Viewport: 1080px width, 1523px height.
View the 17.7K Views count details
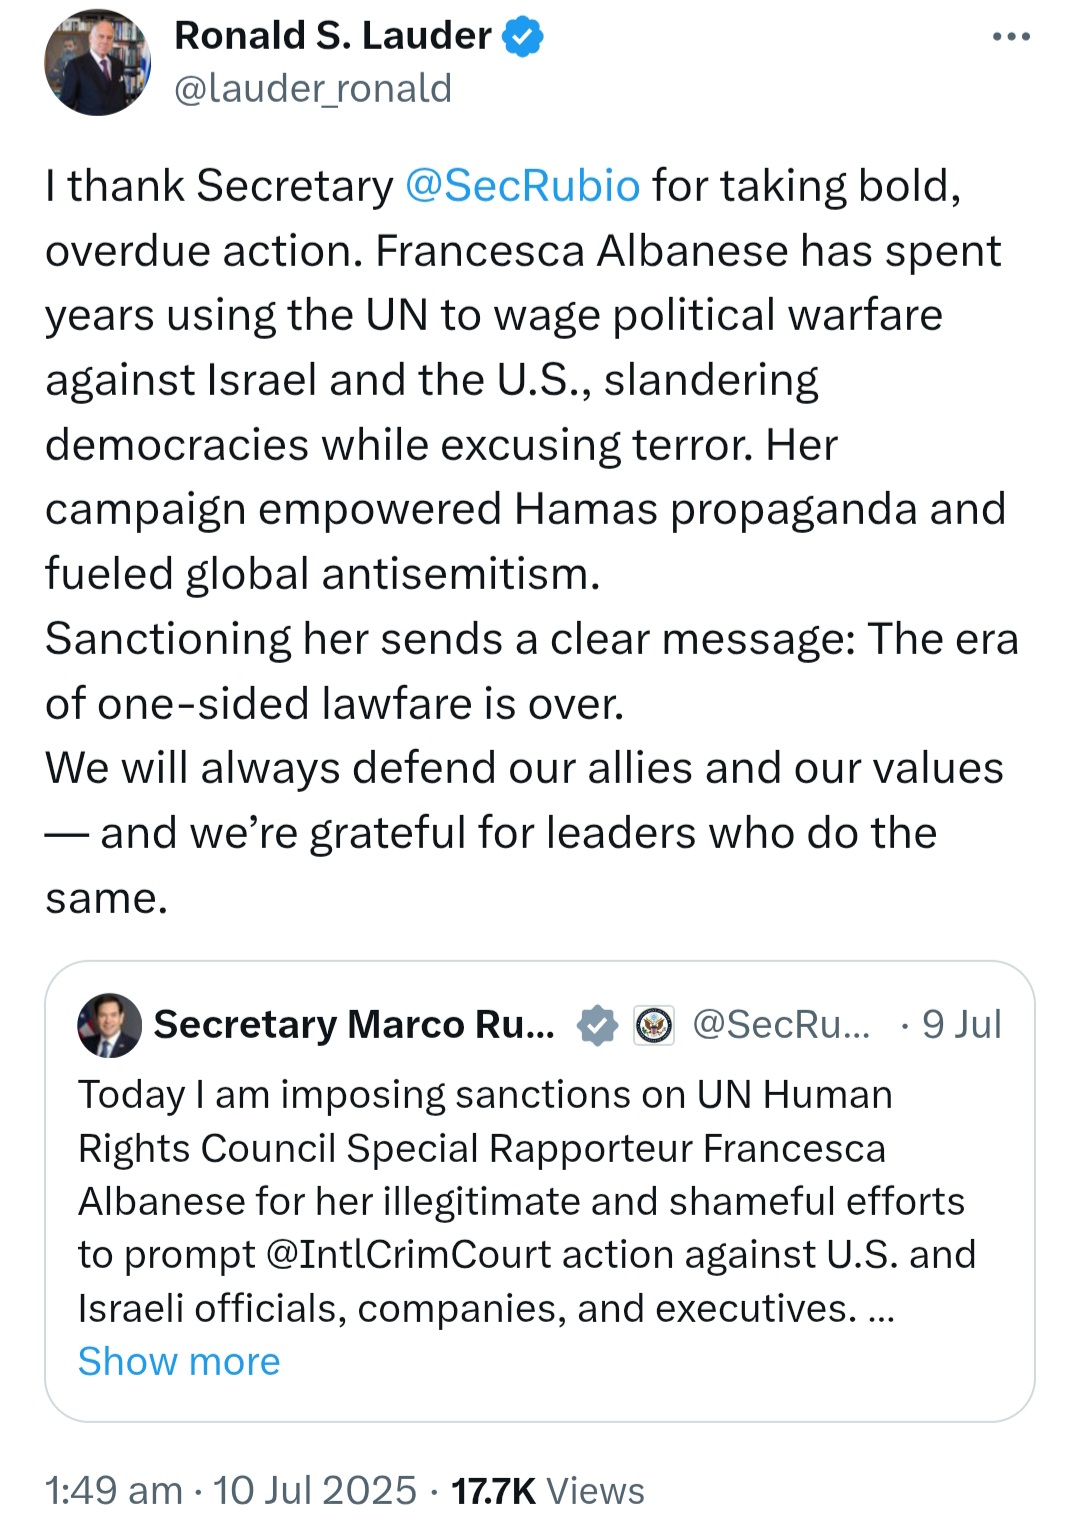click(548, 1490)
